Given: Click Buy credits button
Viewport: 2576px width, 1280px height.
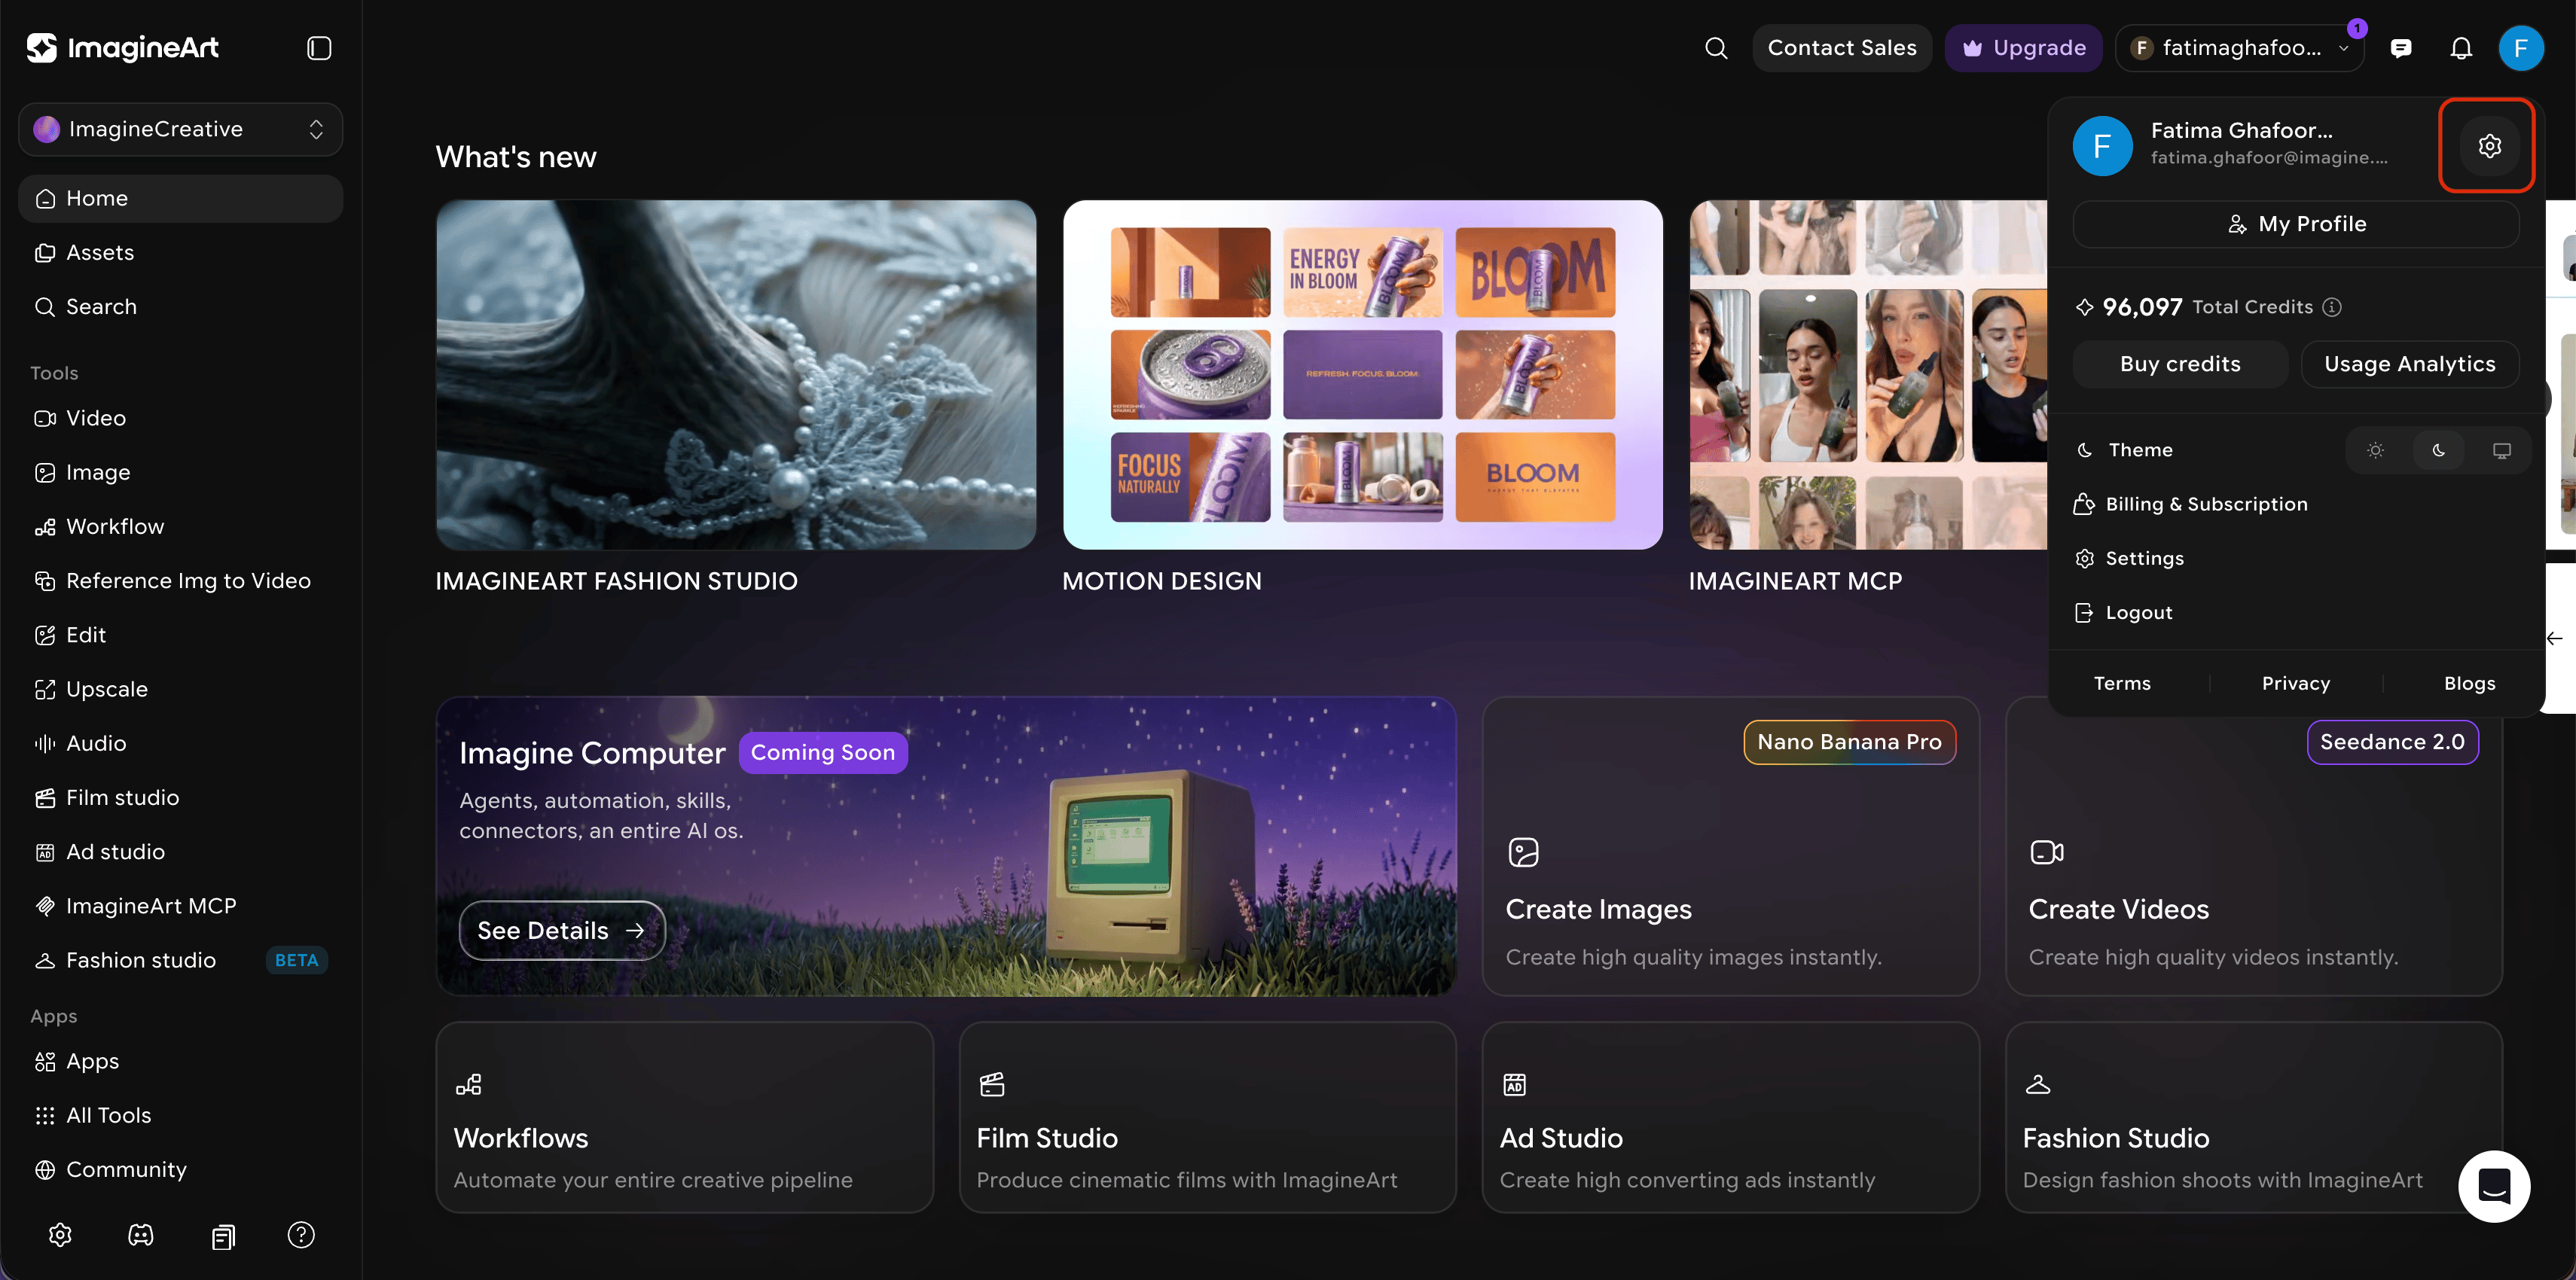Looking at the screenshot, I should pyautogui.click(x=2180, y=364).
